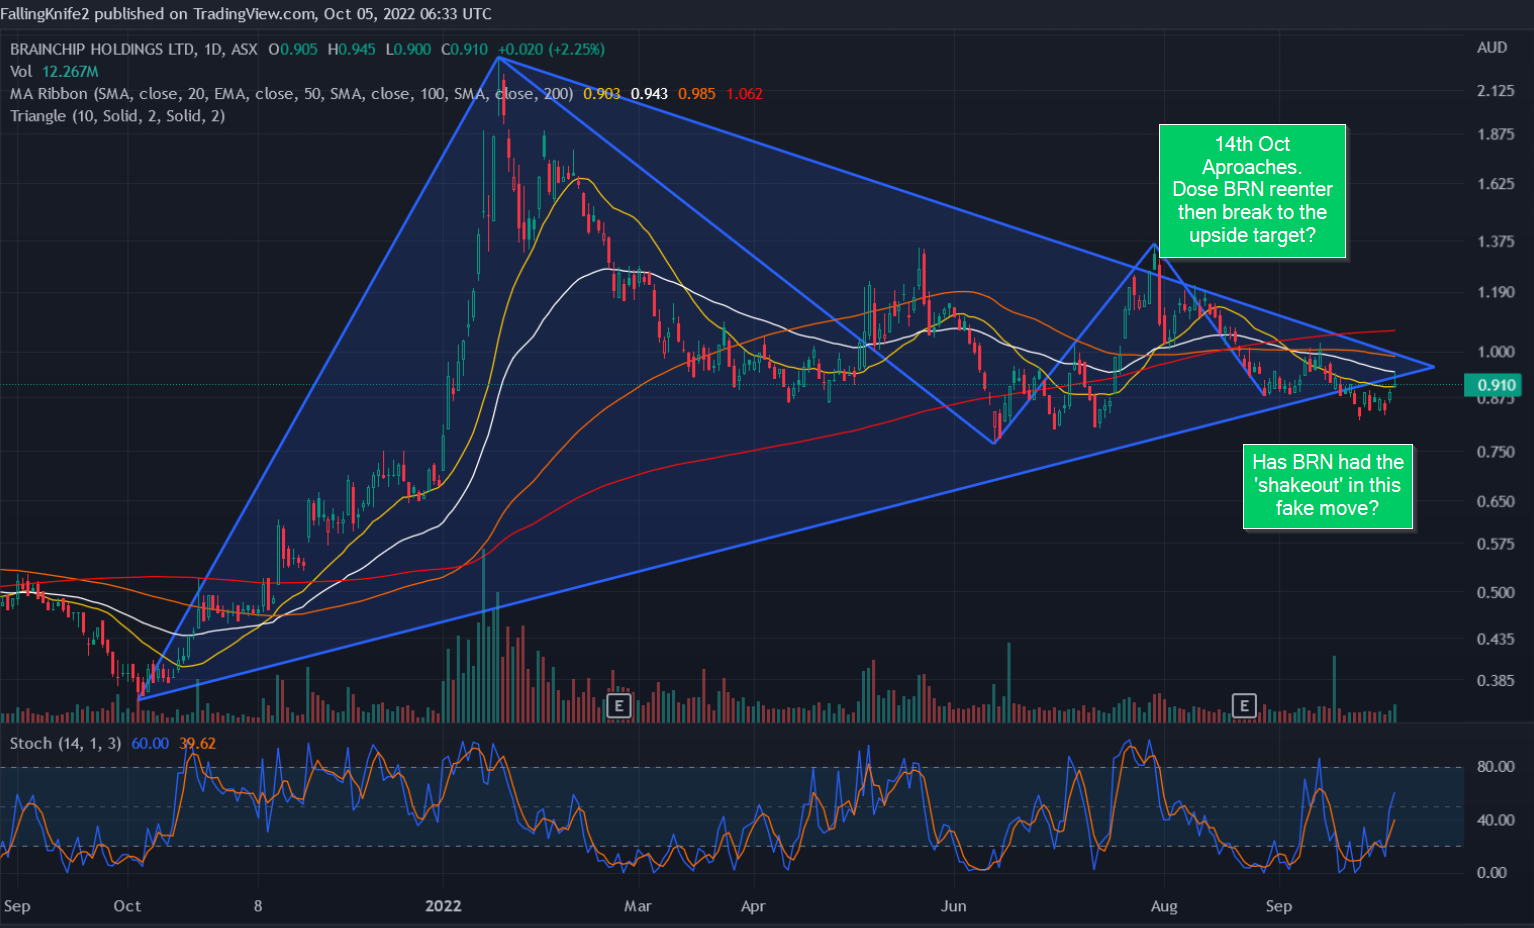Click 0.00 on the Stoch axis
1534x928 pixels.
pyautogui.click(x=1492, y=873)
